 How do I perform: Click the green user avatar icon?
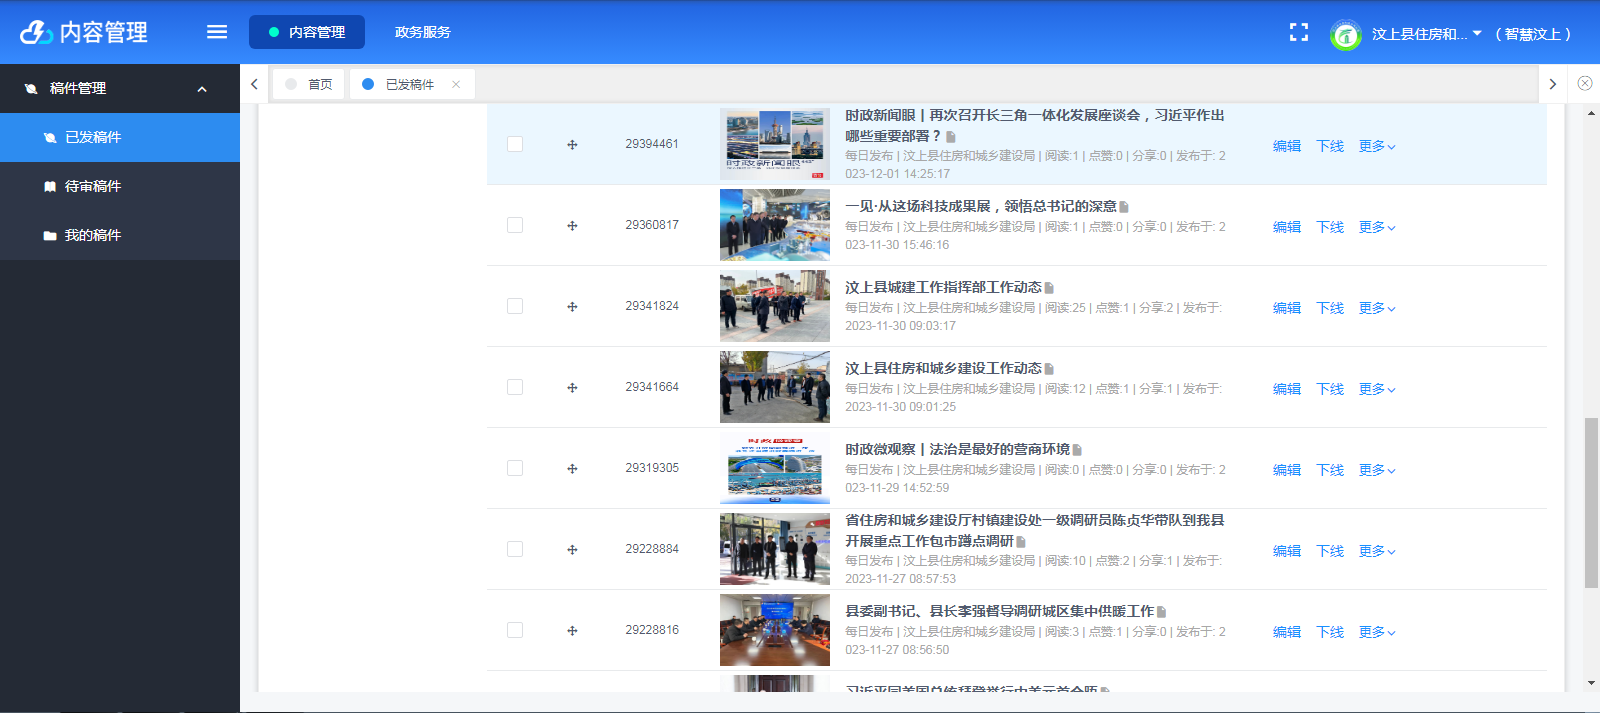[1346, 35]
